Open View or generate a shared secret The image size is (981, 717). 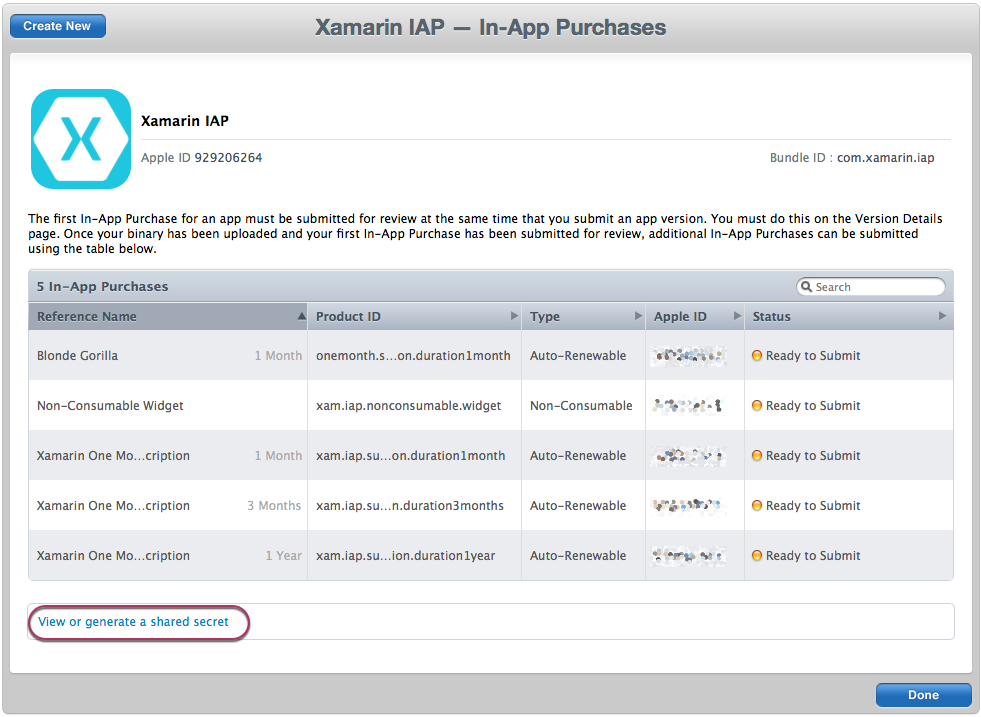[133, 622]
